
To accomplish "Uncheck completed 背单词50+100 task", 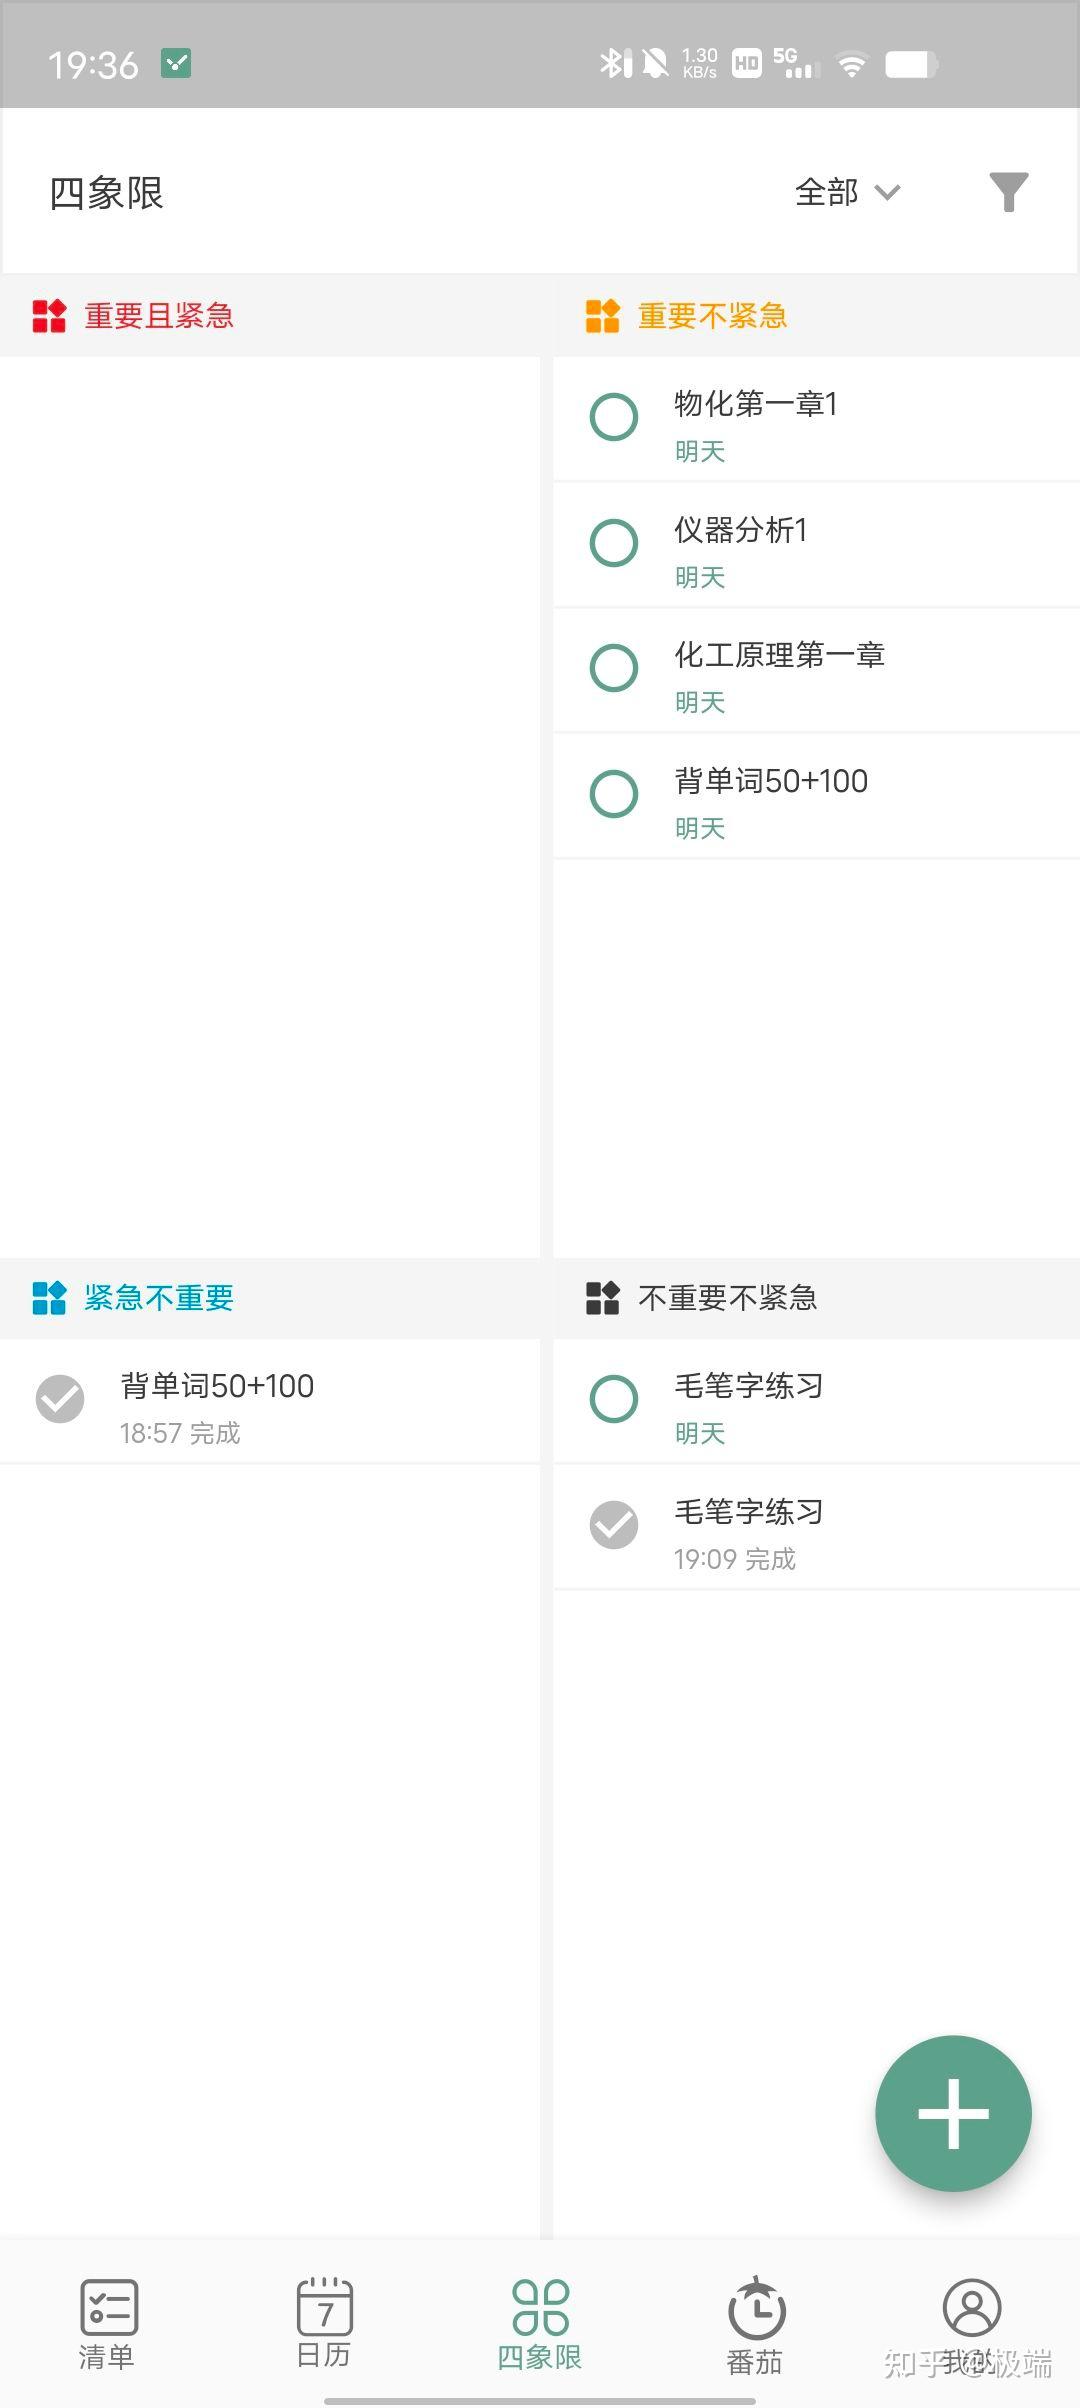I will pyautogui.click(x=60, y=1399).
